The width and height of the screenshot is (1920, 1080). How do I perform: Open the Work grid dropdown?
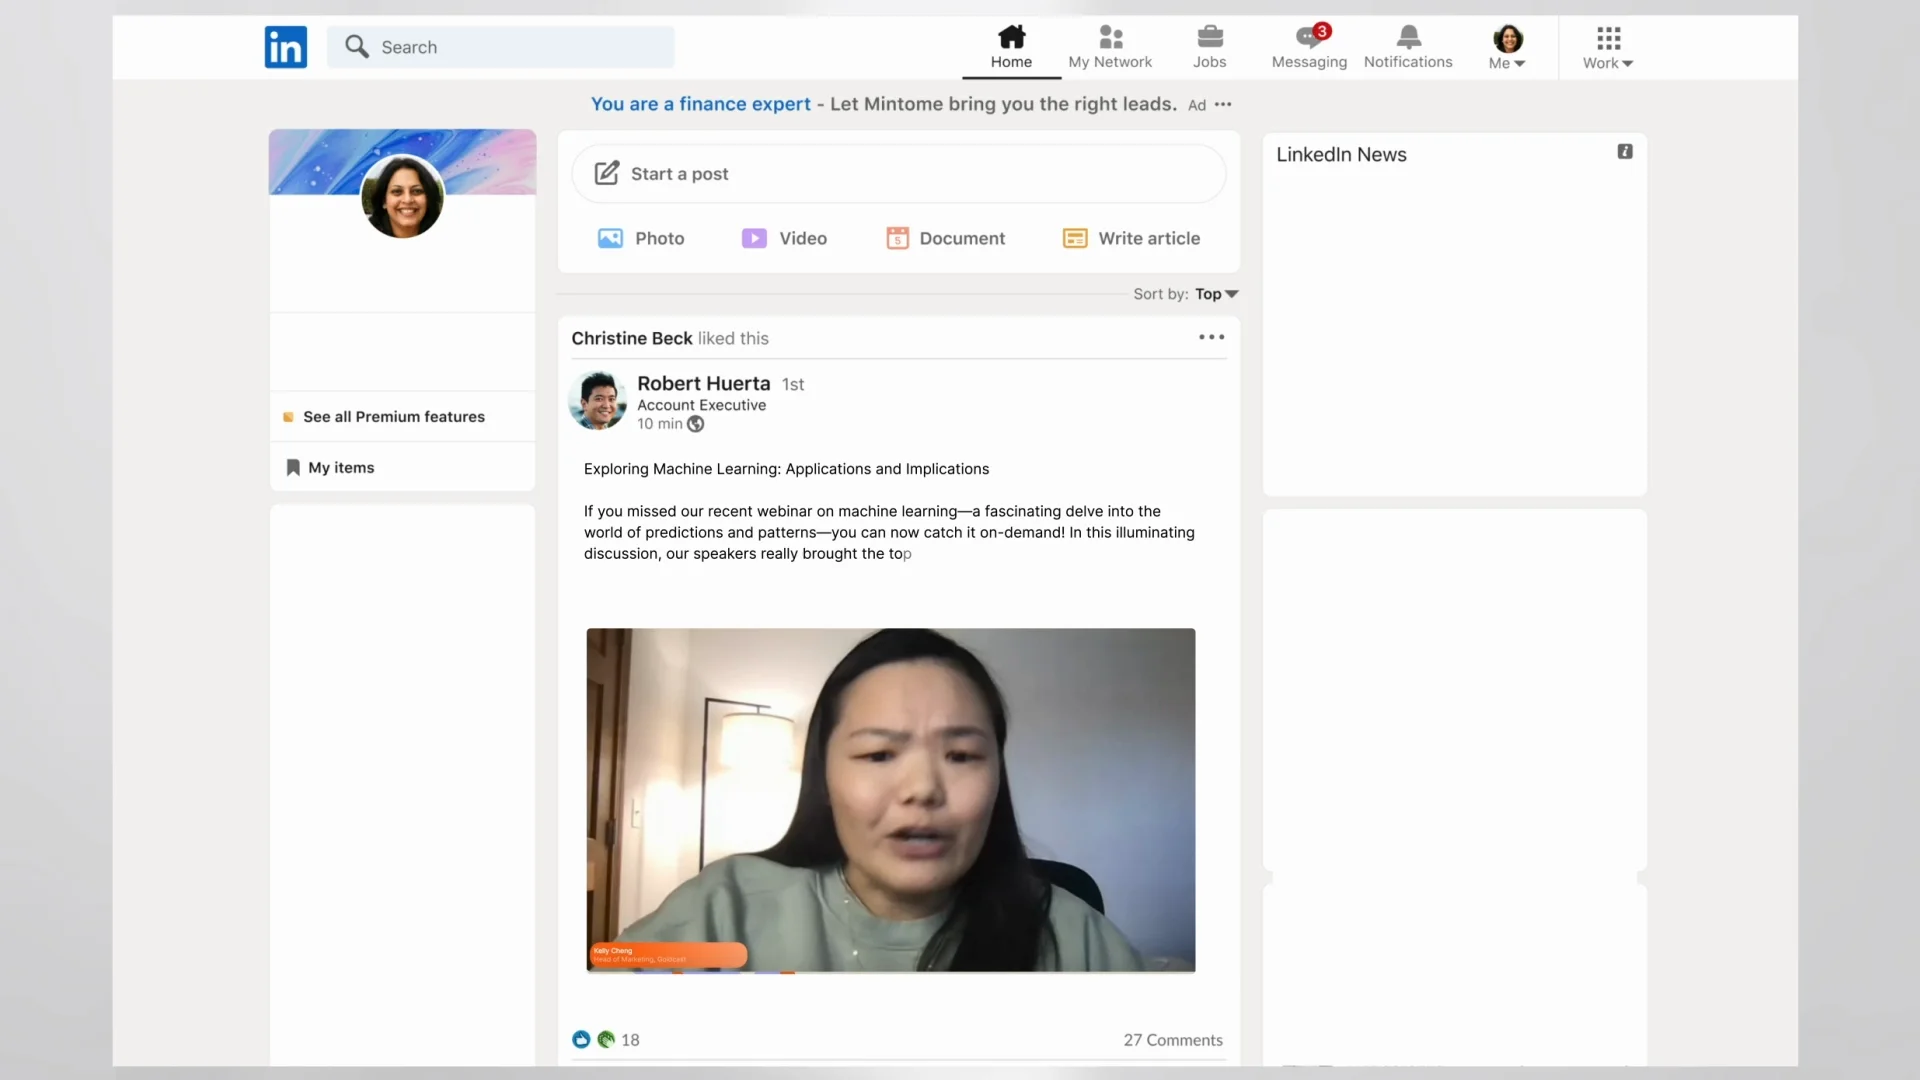tap(1606, 45)
